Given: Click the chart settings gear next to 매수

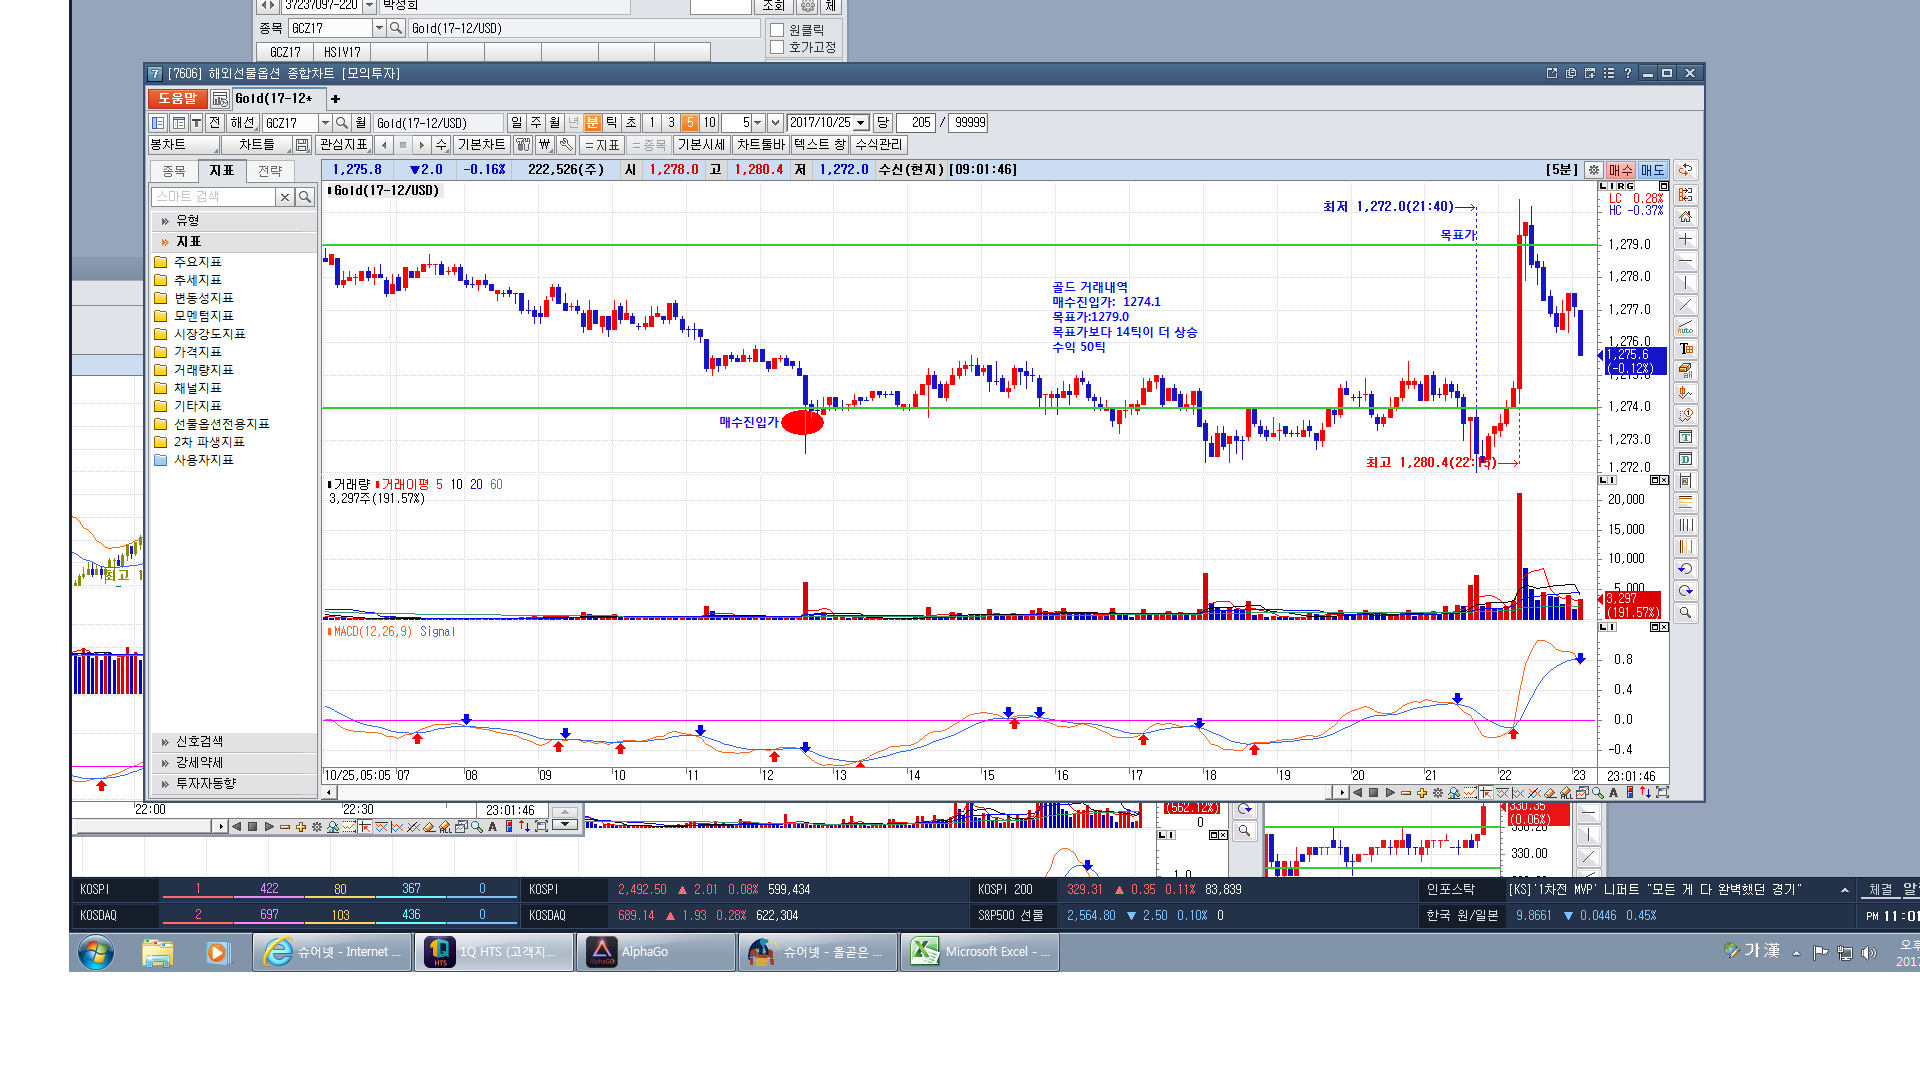Looking at the screenshot, I should click(x=1594, y=170).
